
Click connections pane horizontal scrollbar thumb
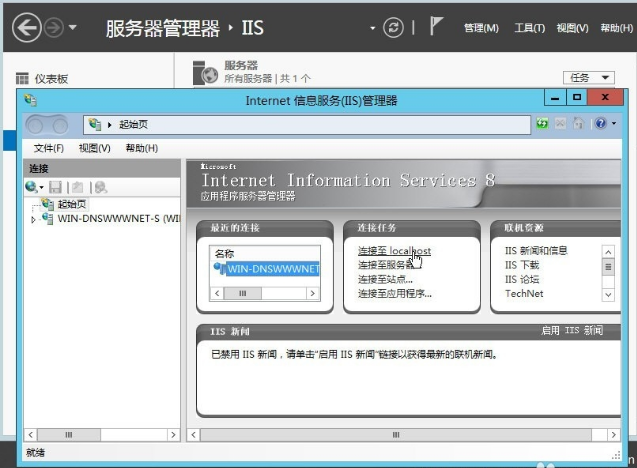[69, 435]
